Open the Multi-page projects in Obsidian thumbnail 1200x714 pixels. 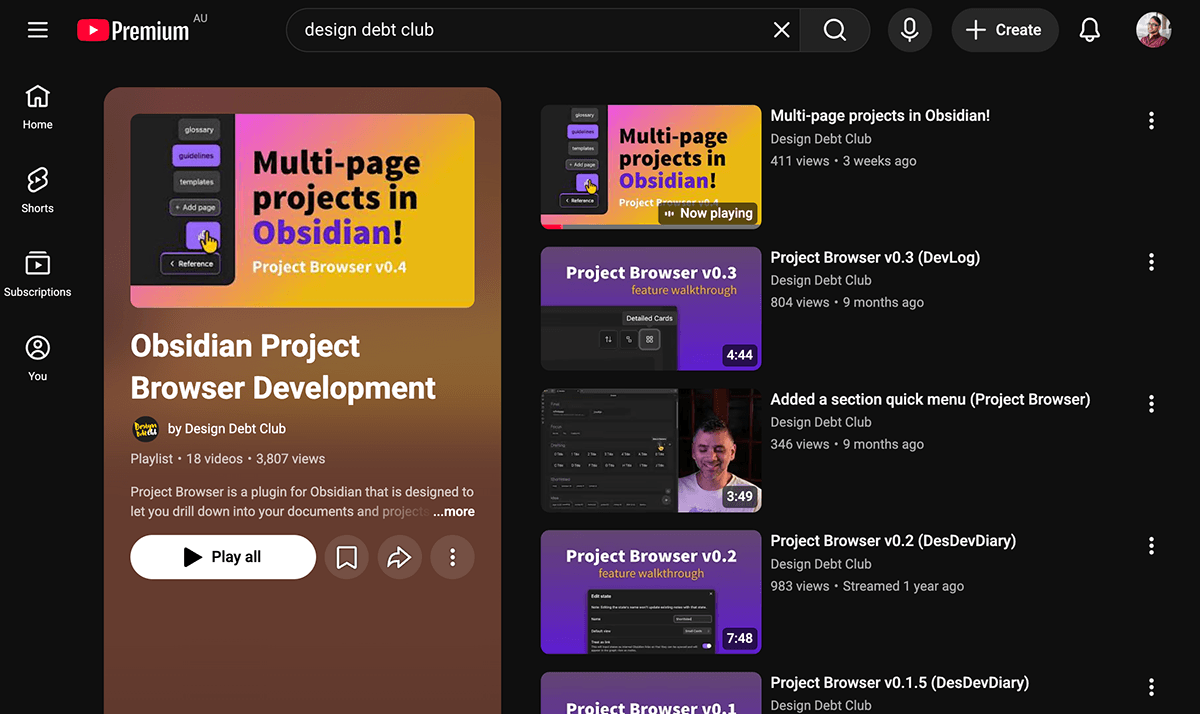(x=651, y=167)
